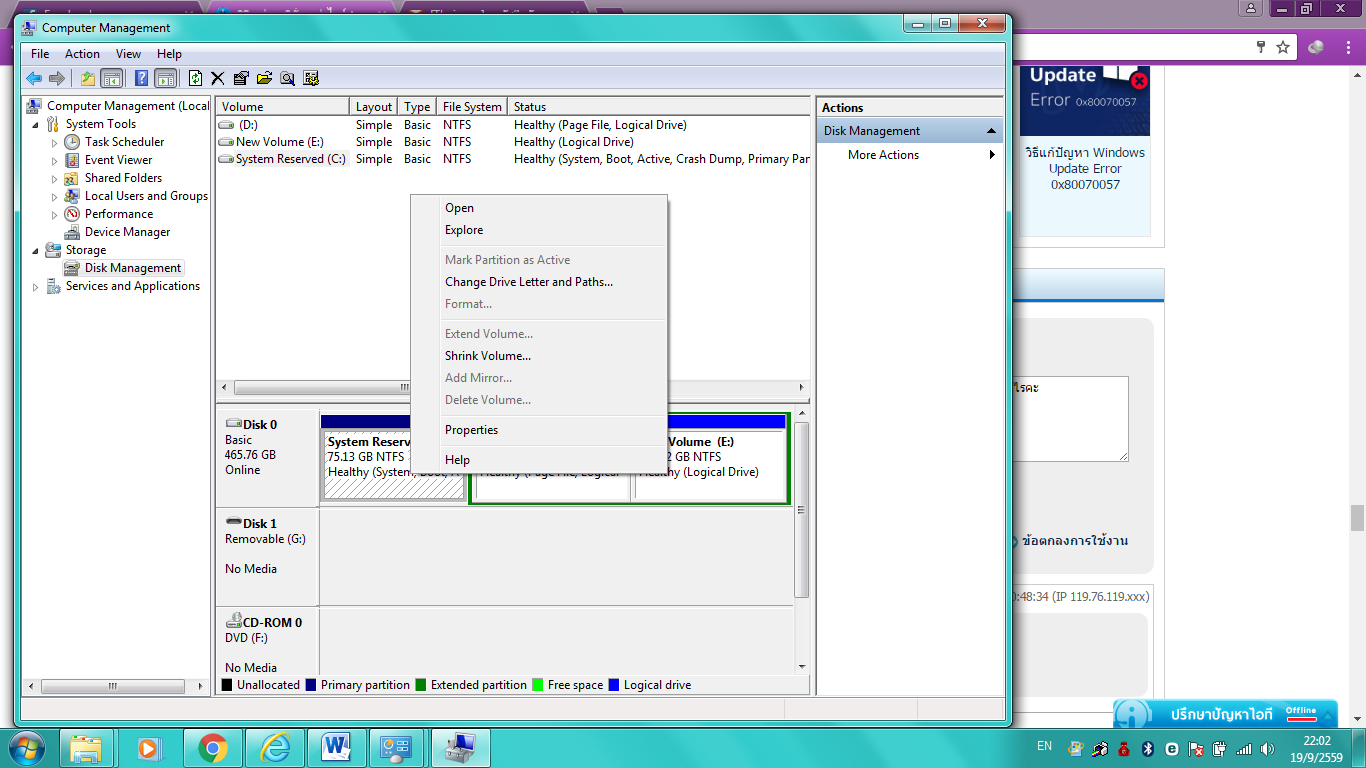Click the blue question mark Help icon
This screenshot has height=768, width=1366.
click(142, 78)
